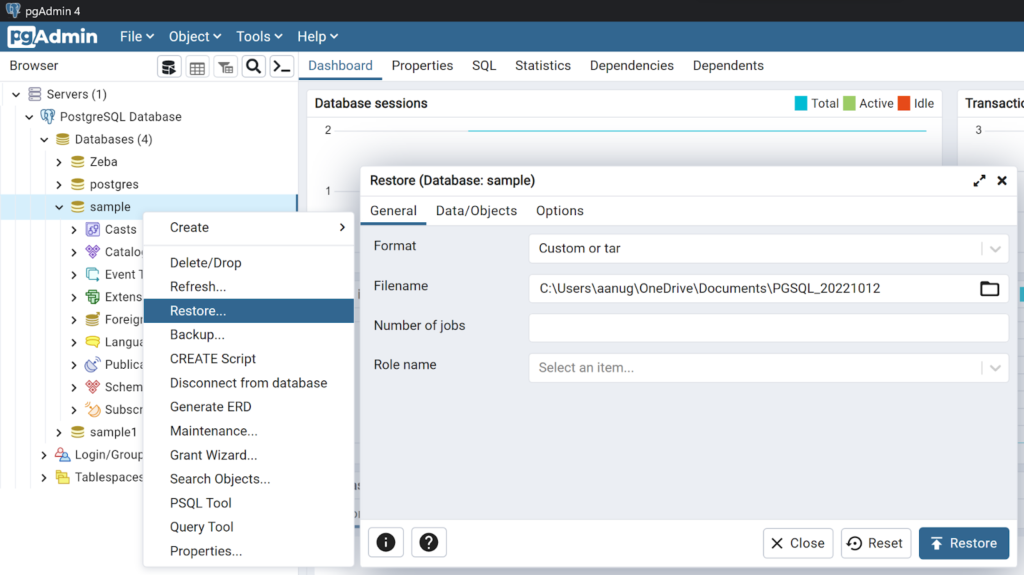Click the Number of jobs input field
The image size is (1024, 575).
coord(767,328)
